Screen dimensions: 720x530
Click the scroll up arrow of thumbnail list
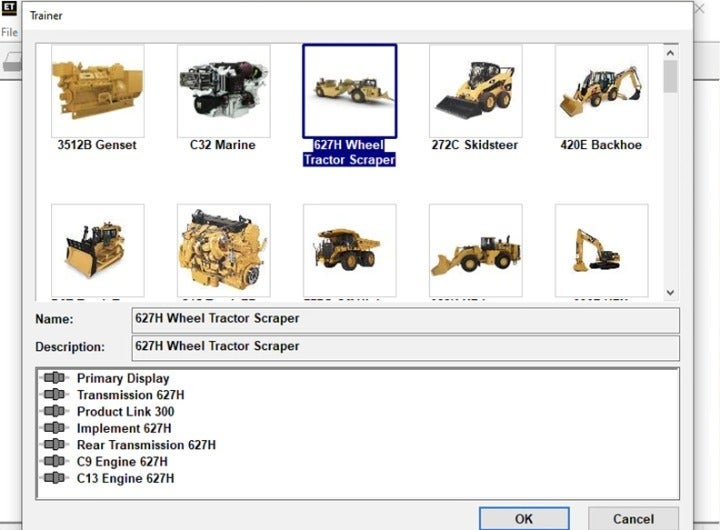pos(670,53)
